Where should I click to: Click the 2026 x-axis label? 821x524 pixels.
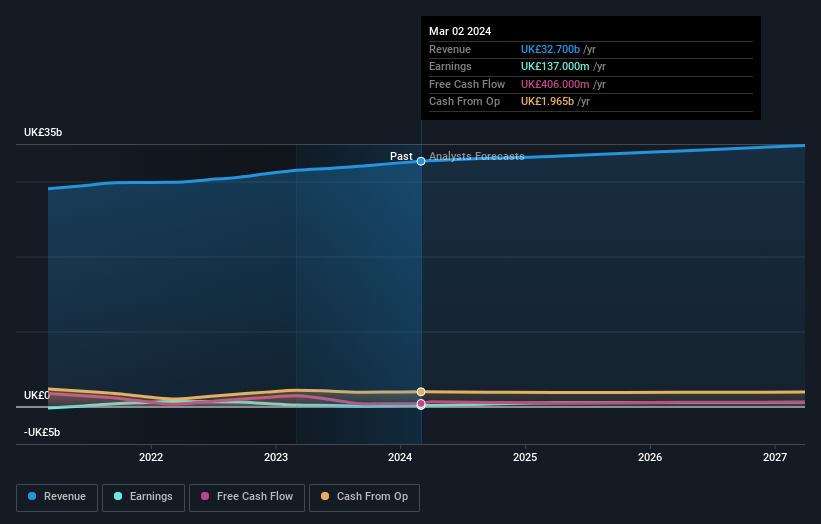650,457
